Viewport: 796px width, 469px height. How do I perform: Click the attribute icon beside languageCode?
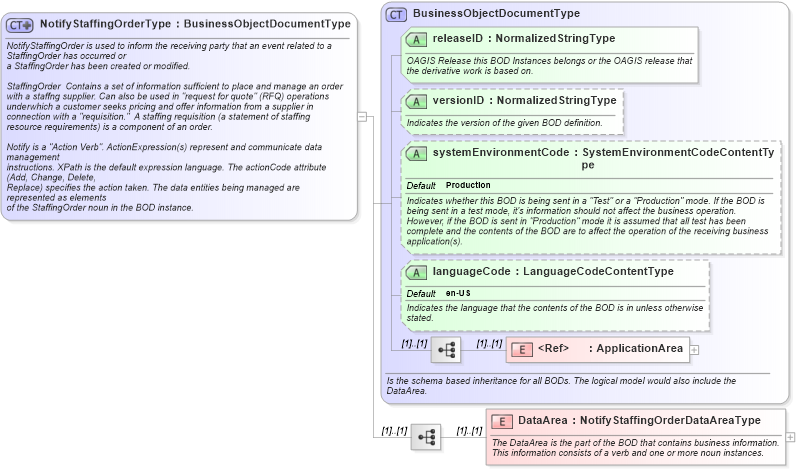click(x=416, y=273)
